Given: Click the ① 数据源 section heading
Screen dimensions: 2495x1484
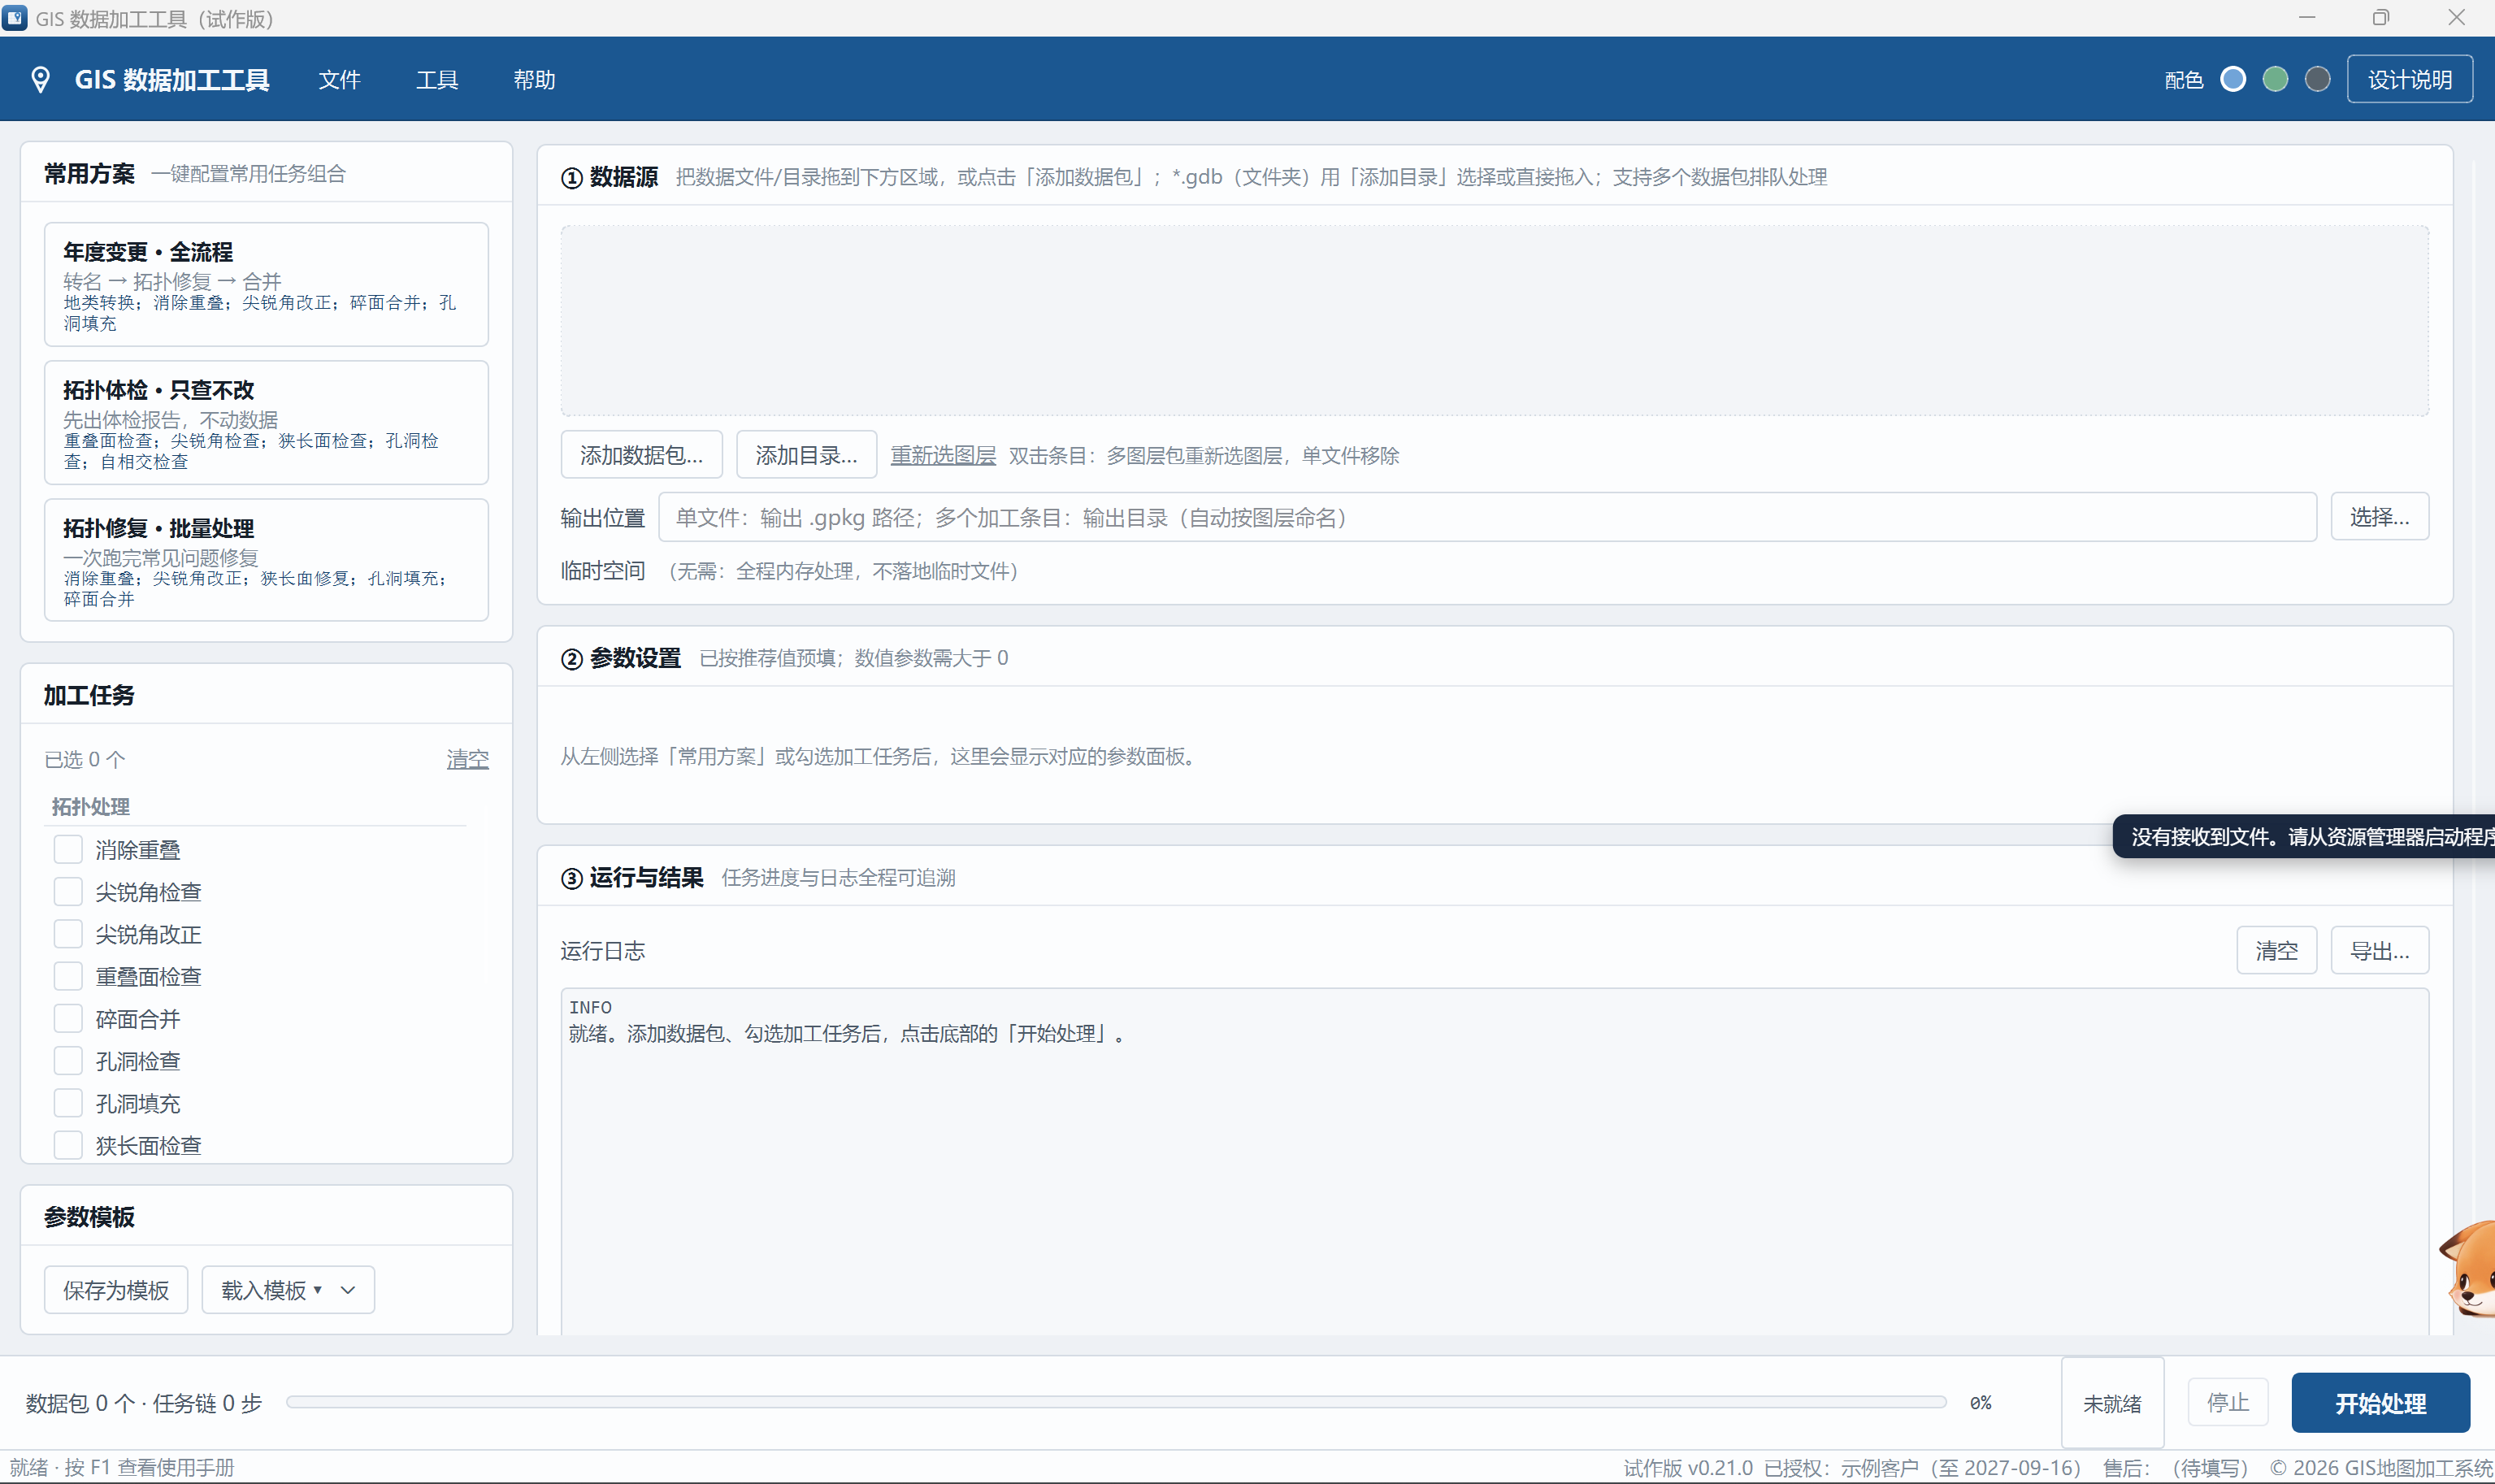Looking at the screenshot, I should point(609,177).
